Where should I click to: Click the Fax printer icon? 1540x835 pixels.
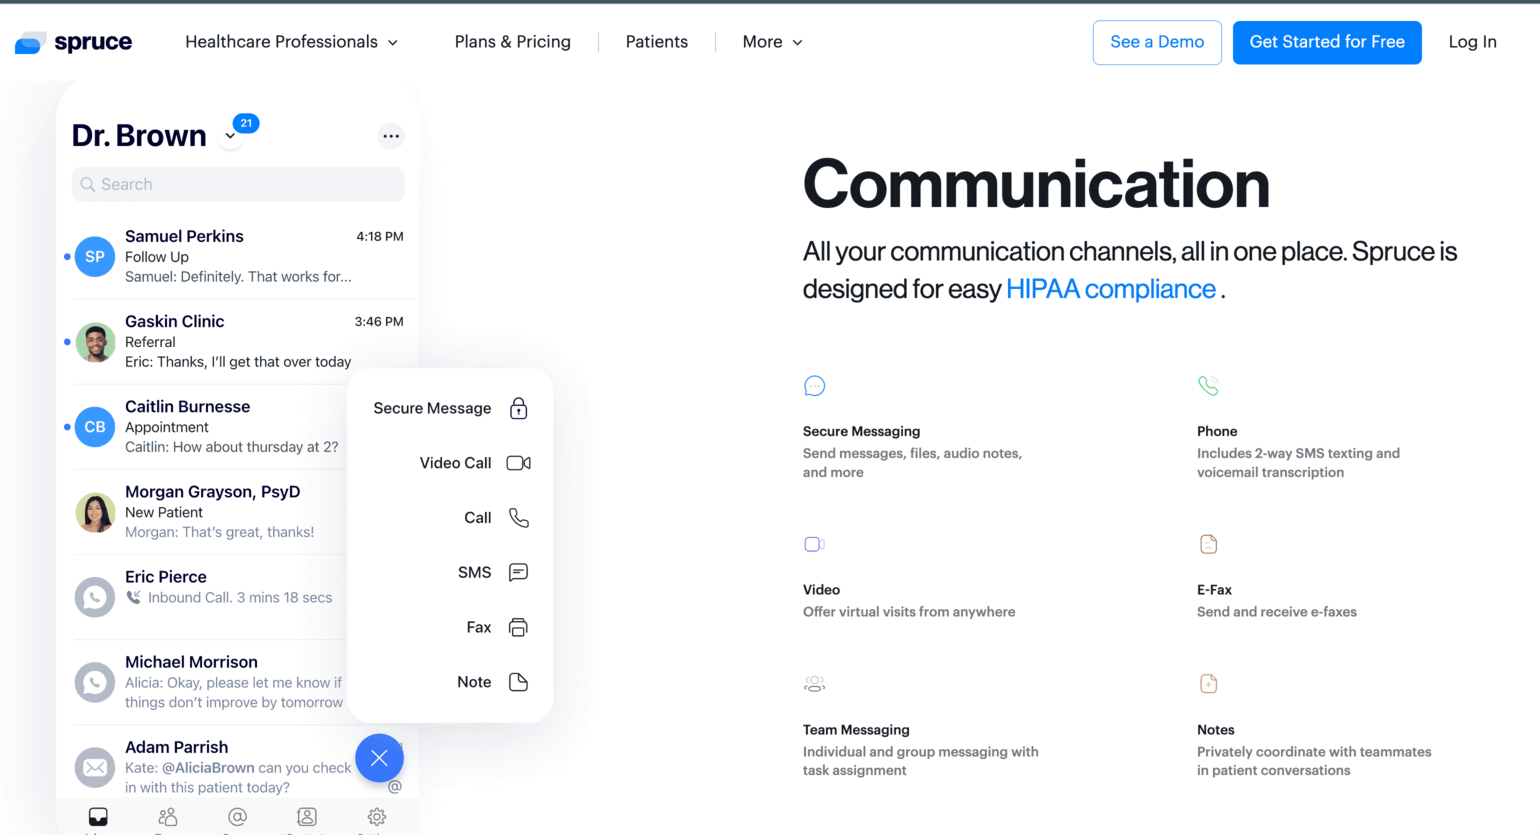(518, 627)
